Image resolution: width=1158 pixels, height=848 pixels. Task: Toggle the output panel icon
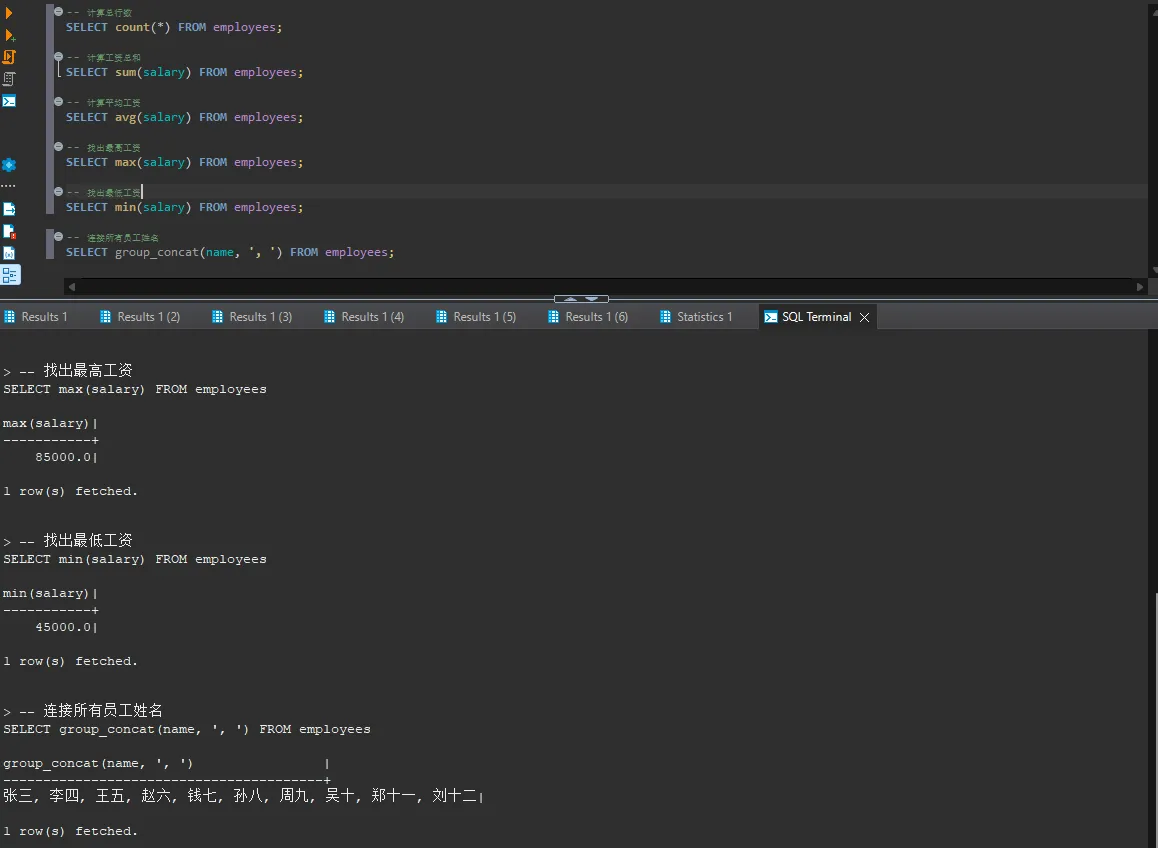(9, 209)
